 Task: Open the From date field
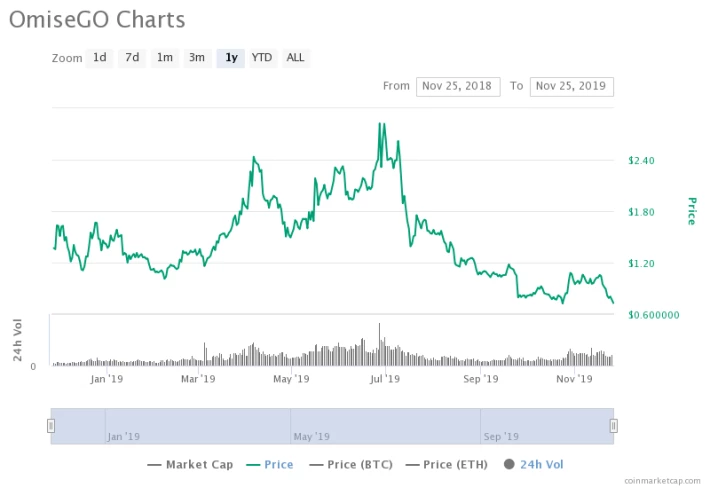(458, 86)
